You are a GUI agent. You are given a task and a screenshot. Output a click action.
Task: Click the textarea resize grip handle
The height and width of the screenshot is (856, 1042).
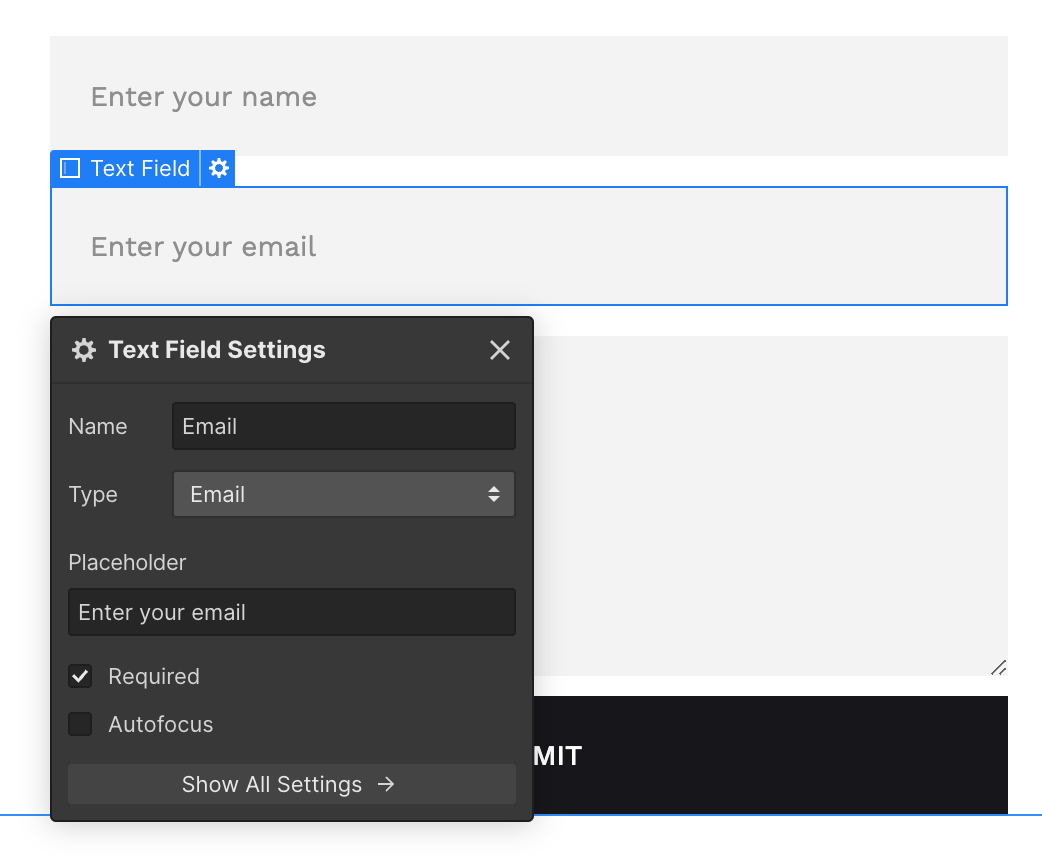pyautogui.click(x=998, y=667)
